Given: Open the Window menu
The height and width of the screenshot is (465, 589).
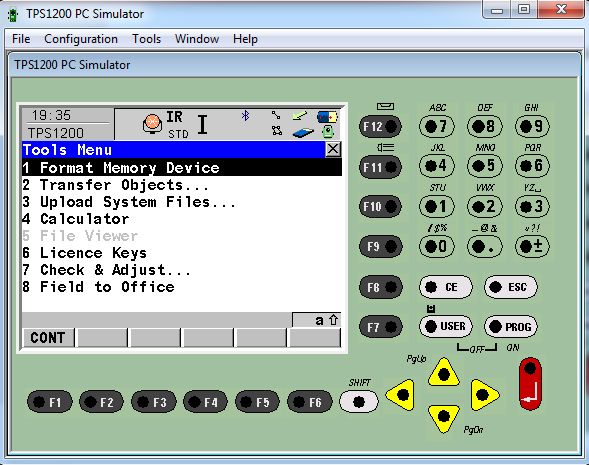Looking at the screenshot, I should pyautogui.click(x=197, y=39).
